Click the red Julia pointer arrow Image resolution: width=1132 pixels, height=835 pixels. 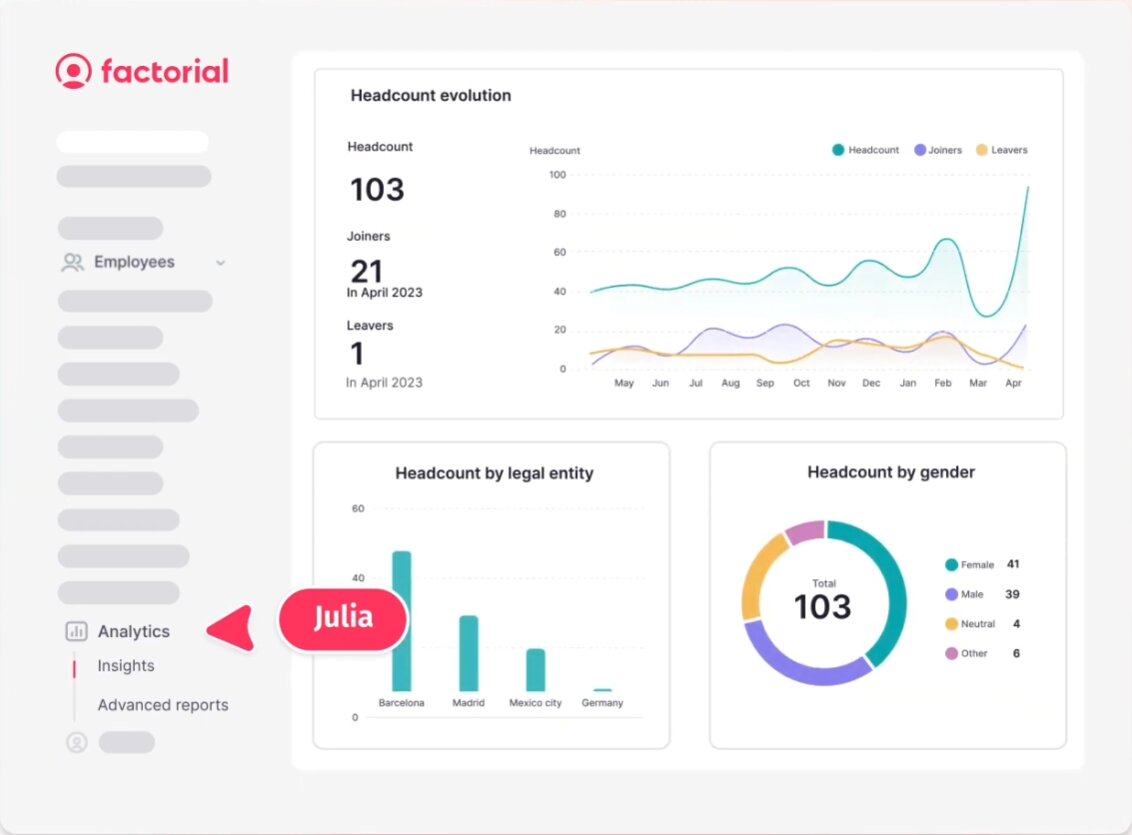pos(231,627)
